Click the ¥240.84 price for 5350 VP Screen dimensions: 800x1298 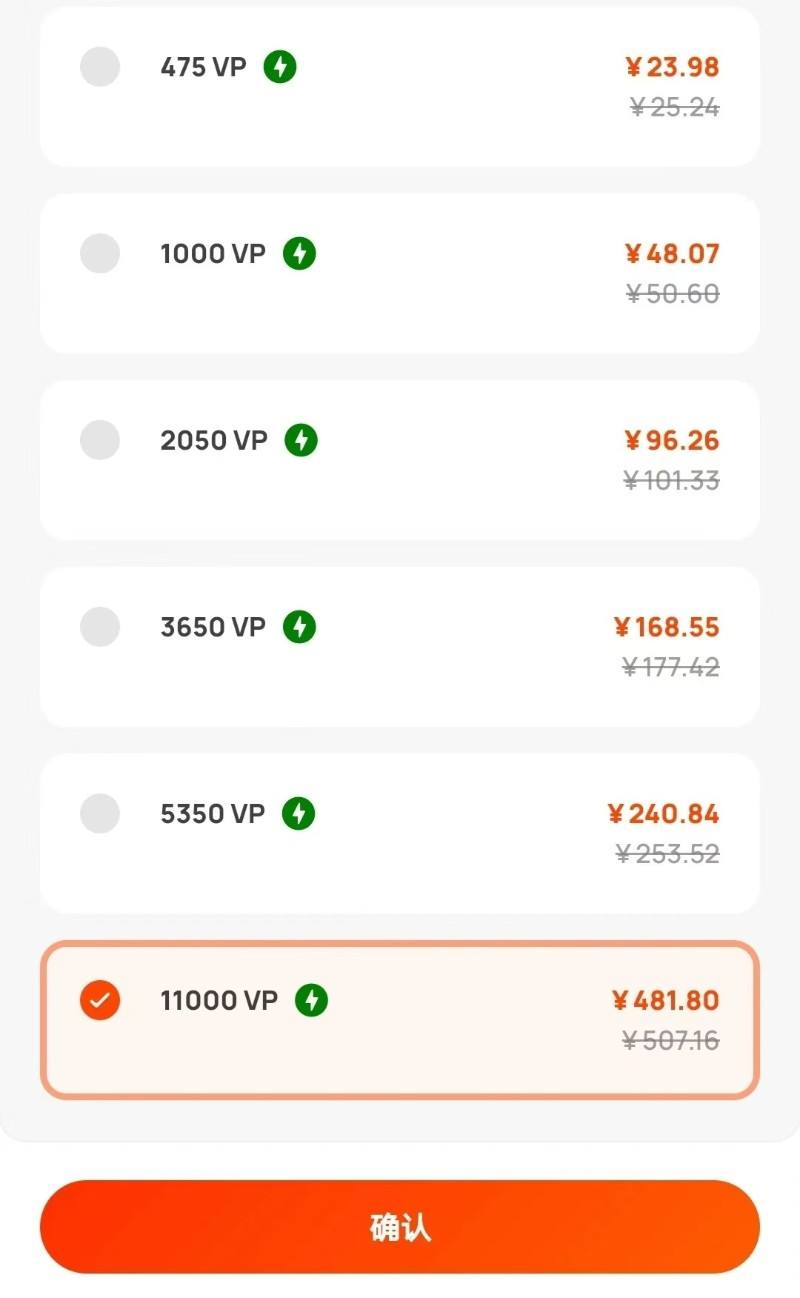(x=664, y=814)
